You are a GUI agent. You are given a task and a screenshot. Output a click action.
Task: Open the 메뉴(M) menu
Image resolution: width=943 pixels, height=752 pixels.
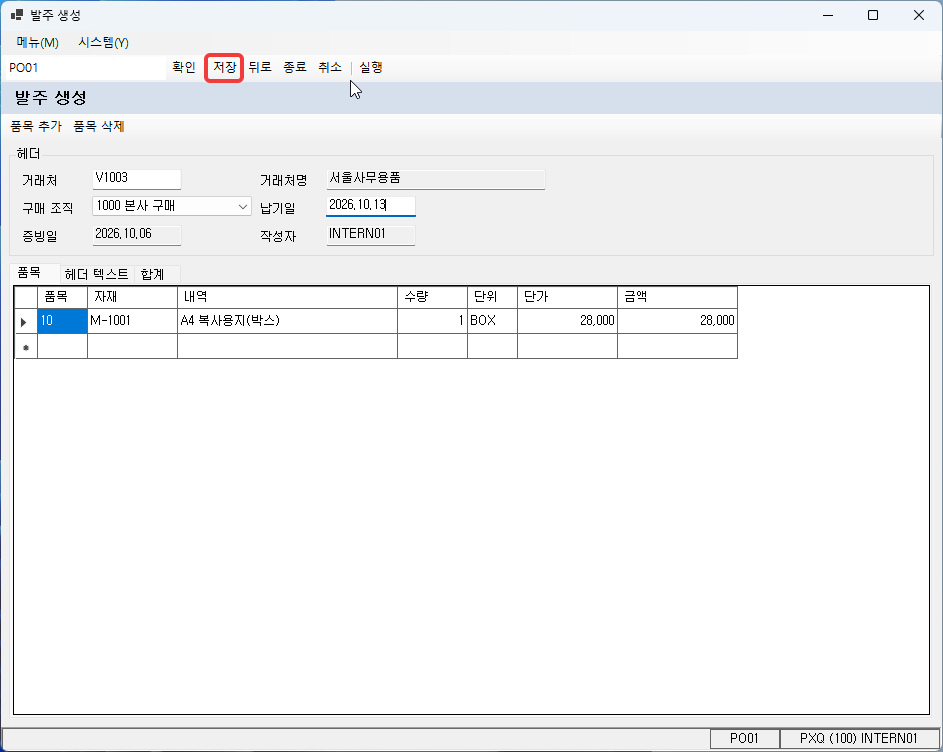pos(37,42)
